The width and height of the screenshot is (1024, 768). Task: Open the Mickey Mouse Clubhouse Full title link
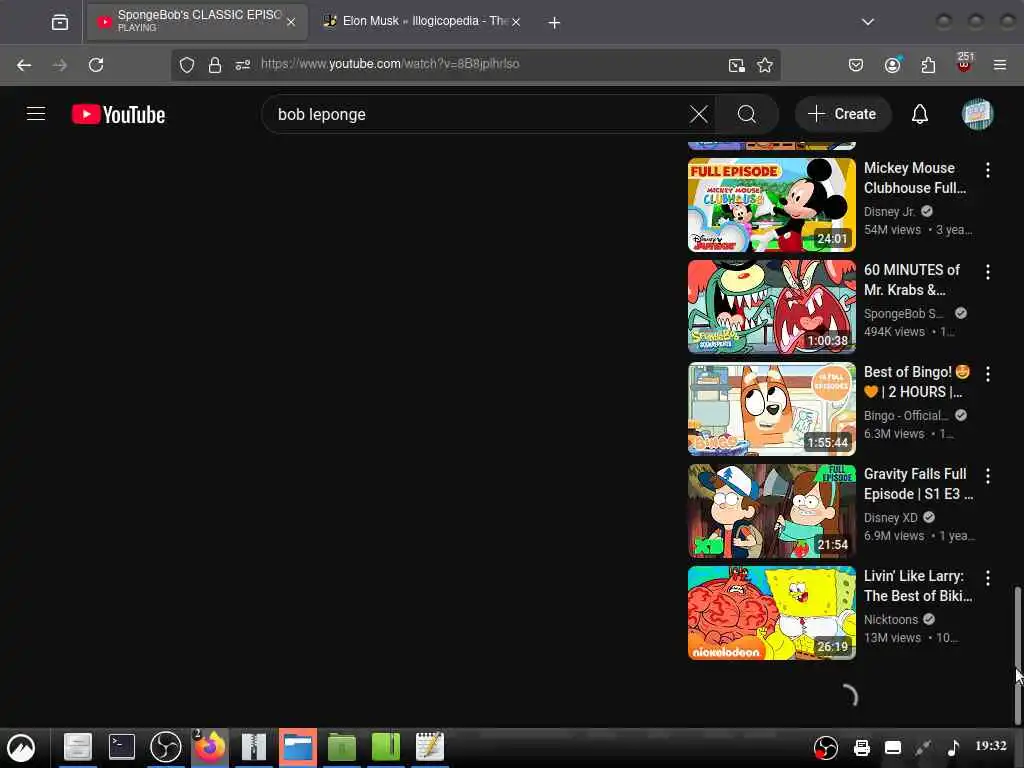tap(914, 178)
